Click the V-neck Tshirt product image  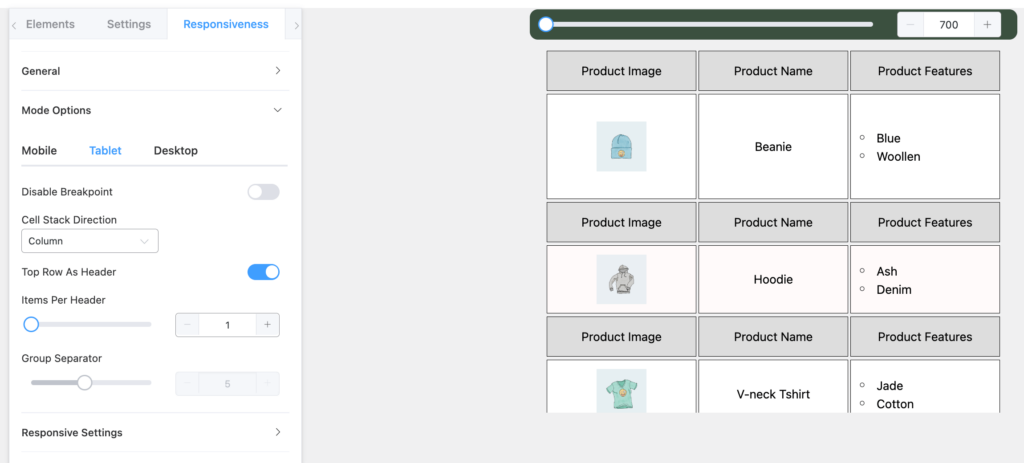pyautogui.click(x=621, y=391)
